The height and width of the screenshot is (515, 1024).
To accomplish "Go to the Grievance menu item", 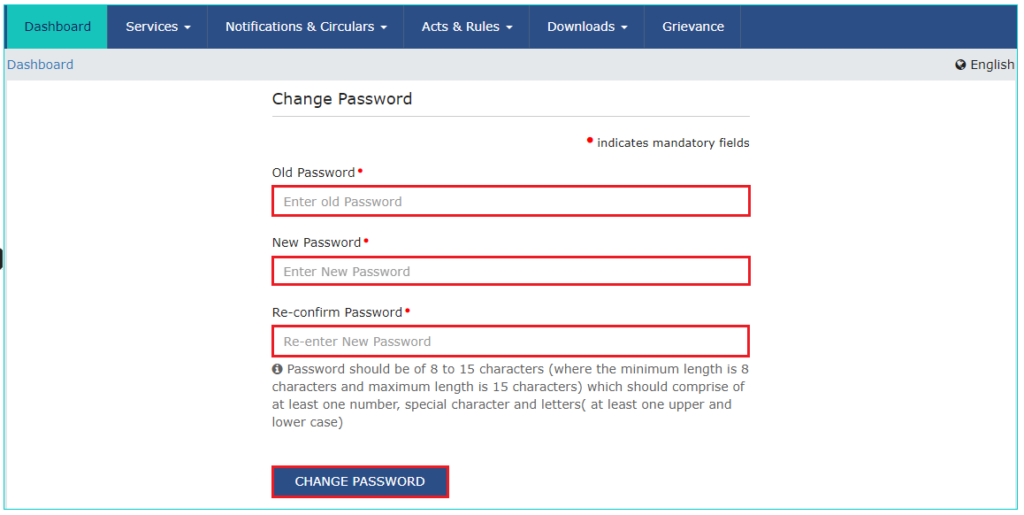I will [x=693, y=27].
